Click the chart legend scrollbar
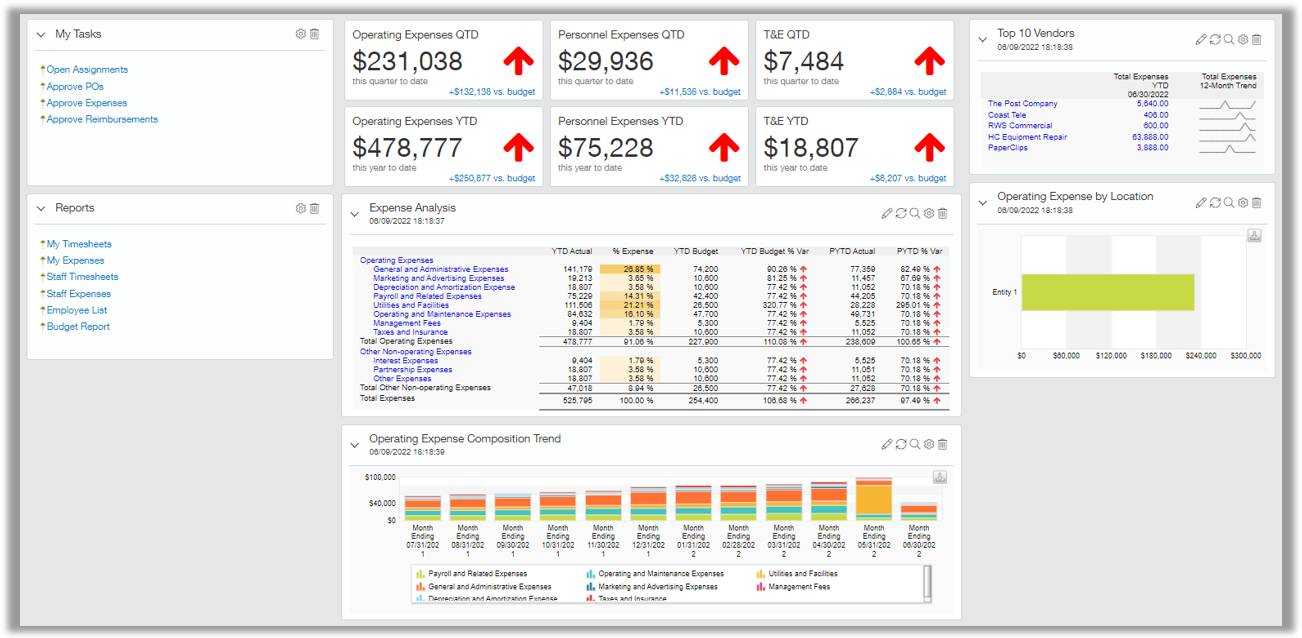This screenshot has width=1302, height=638. click(927, 583)
